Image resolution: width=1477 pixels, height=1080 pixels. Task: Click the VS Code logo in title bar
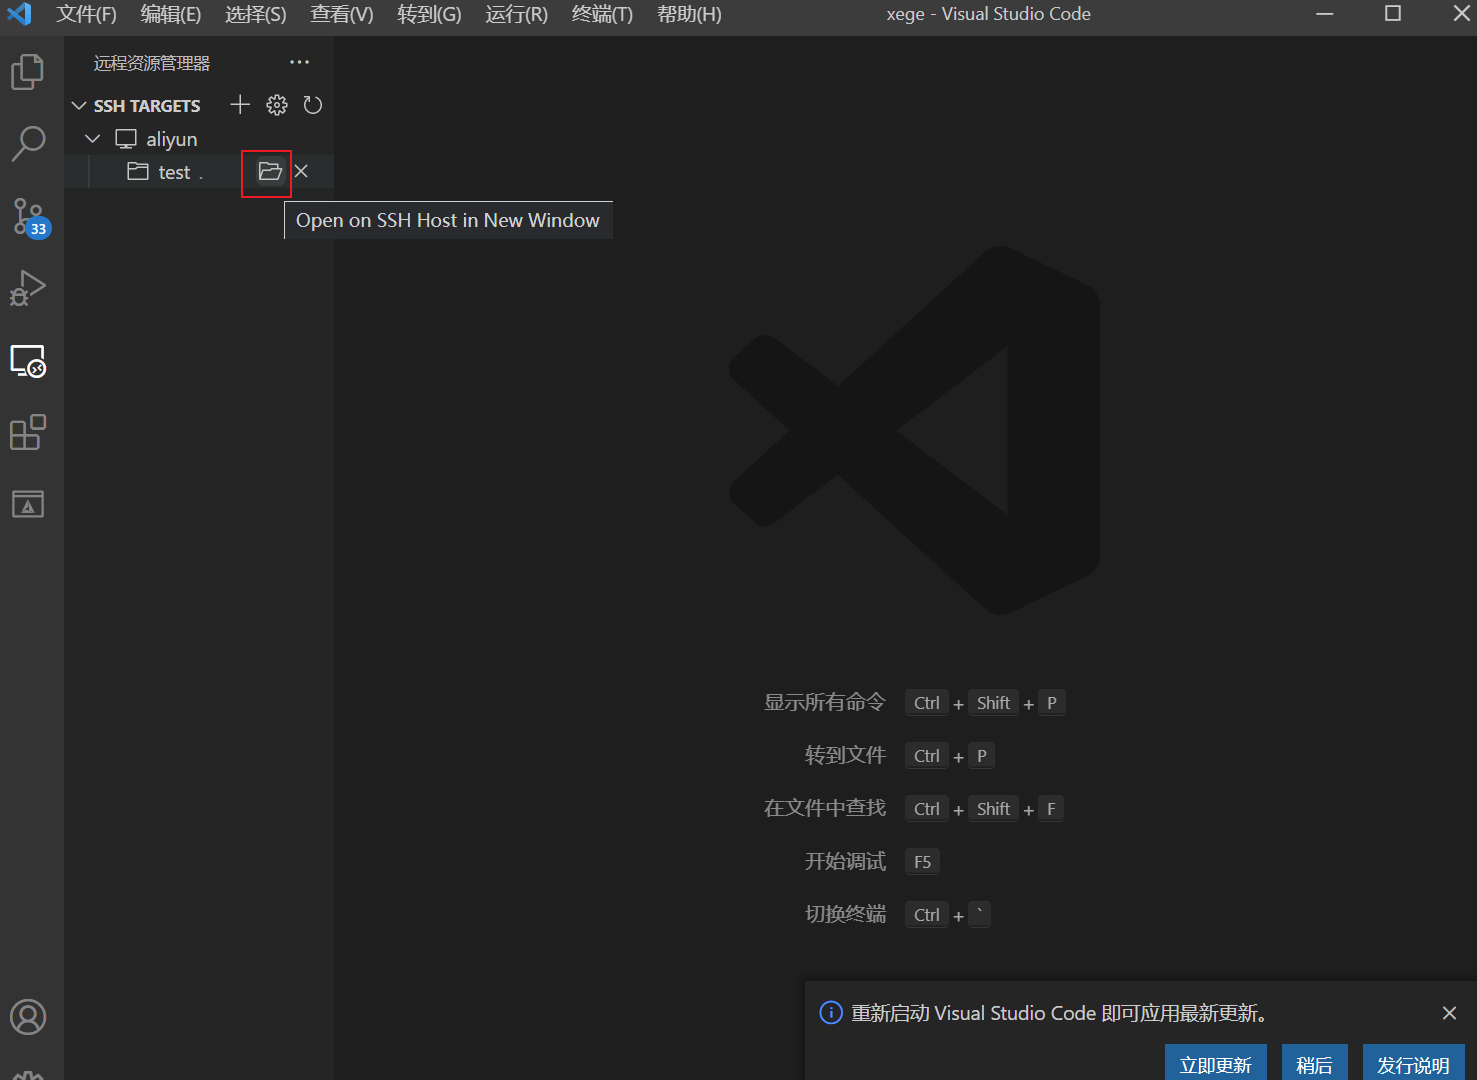tap(20, 14)
